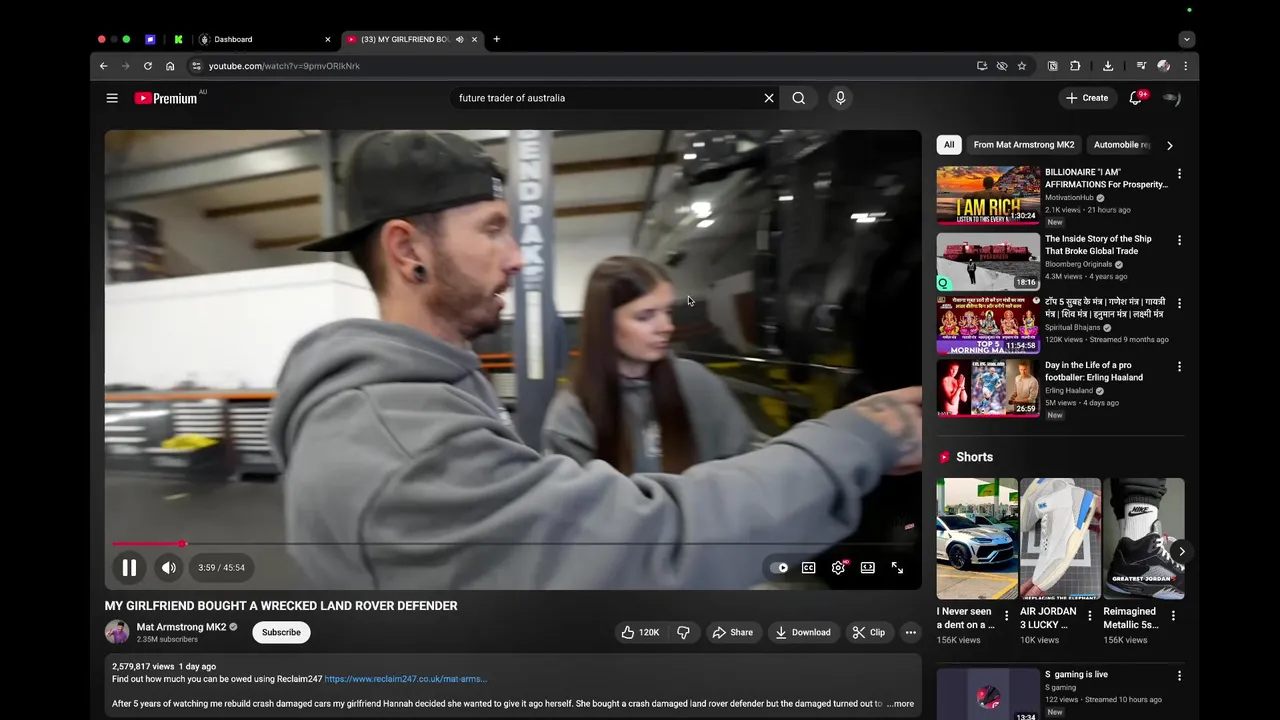The image size is (1280, 720).
Task: Toggle closed captions
Action: pyautogui.click(x=808, y=568)
